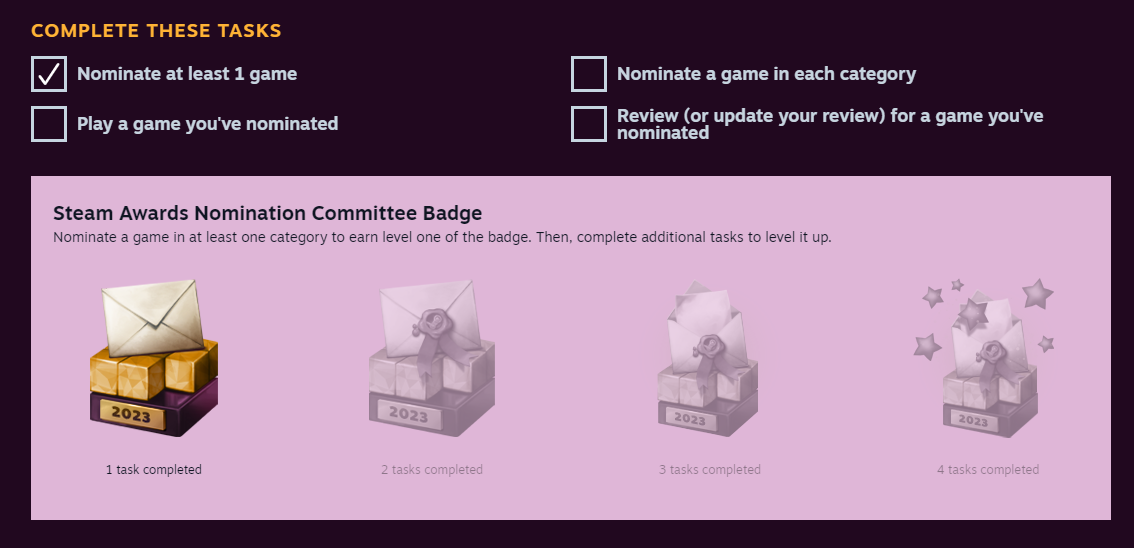Click the 'COMPLETE THESE TASKS' heading
This screenshot has width=1134, height=548.
pyautogui.click(x=157, y=31)
